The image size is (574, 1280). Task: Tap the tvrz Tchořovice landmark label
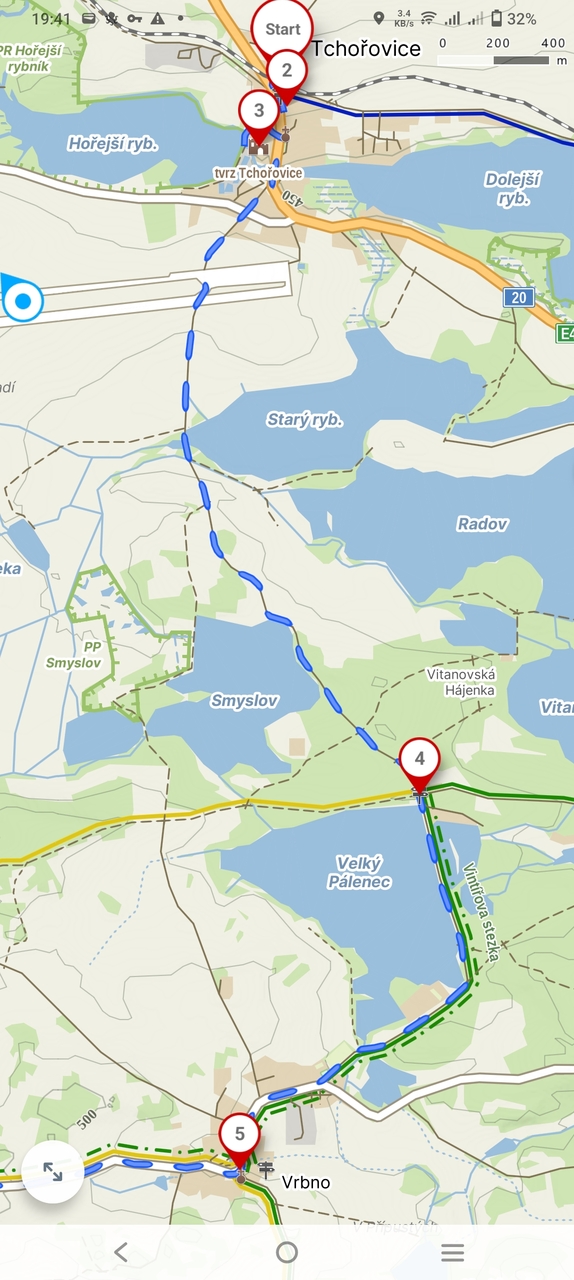pyautogui.click(x=258, y=173)
